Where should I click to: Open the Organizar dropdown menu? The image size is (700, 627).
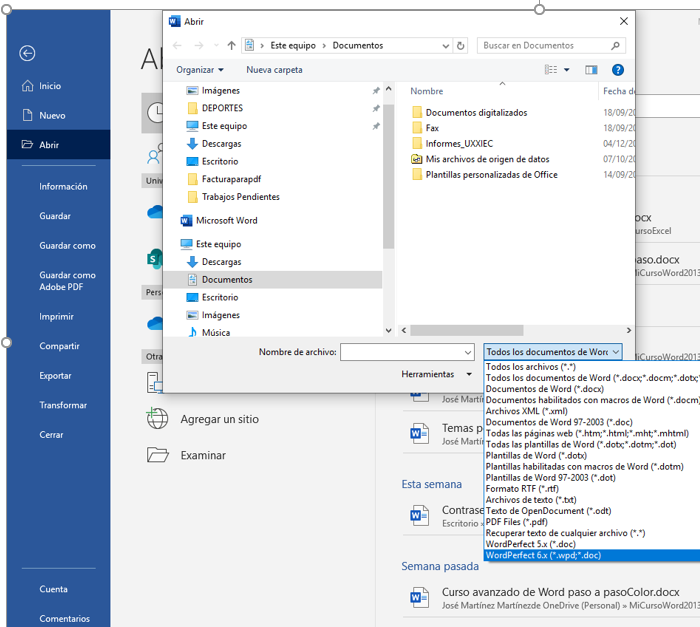coord(200,70)
